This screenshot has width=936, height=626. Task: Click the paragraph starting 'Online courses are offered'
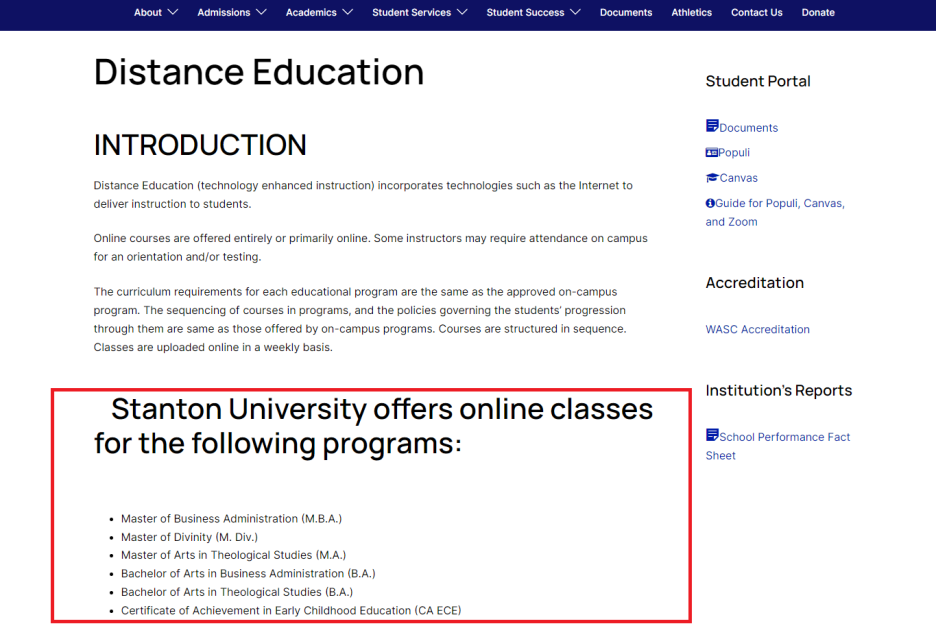coord(371,248)
